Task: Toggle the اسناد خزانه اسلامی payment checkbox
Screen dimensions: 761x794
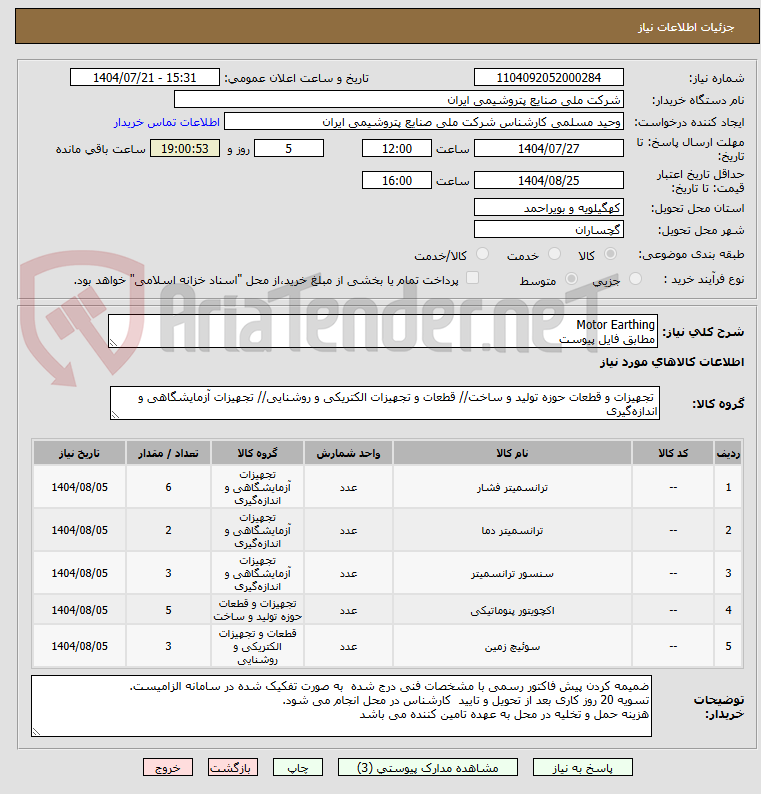Action: click(472, 277)
